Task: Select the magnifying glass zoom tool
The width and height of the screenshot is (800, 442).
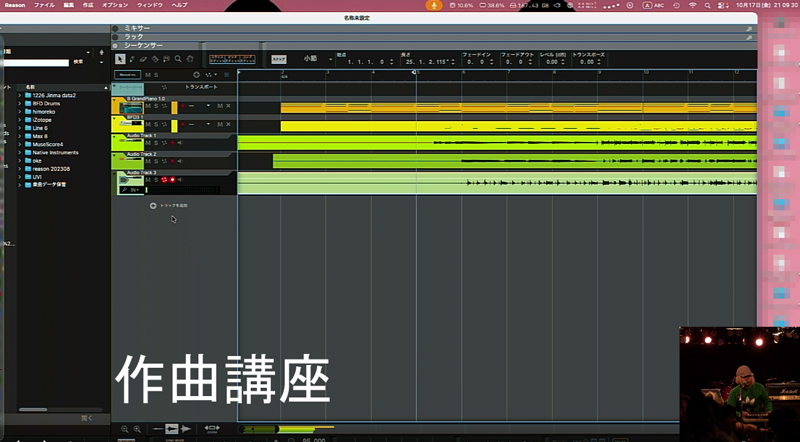Action: click(178, 59)
